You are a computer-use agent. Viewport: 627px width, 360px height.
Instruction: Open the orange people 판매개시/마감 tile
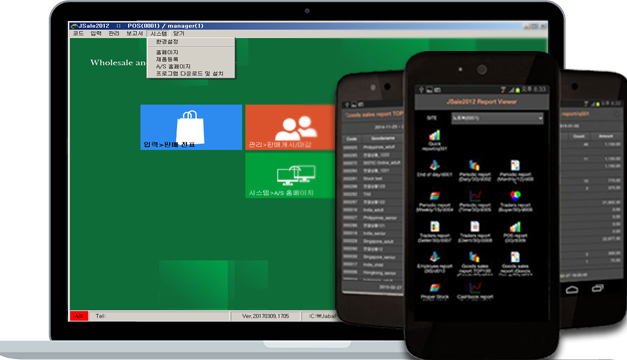coord(290,127)
